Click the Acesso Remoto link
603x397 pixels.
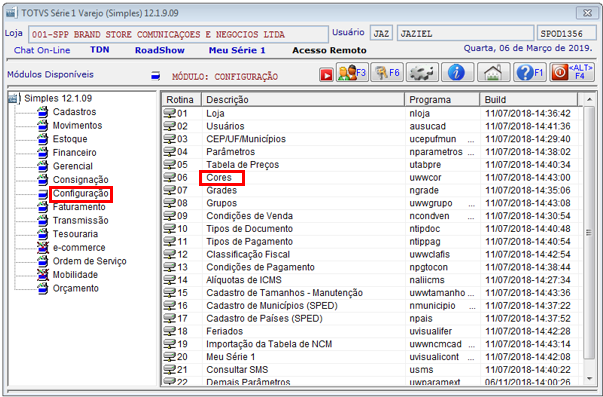pos(329,50)
